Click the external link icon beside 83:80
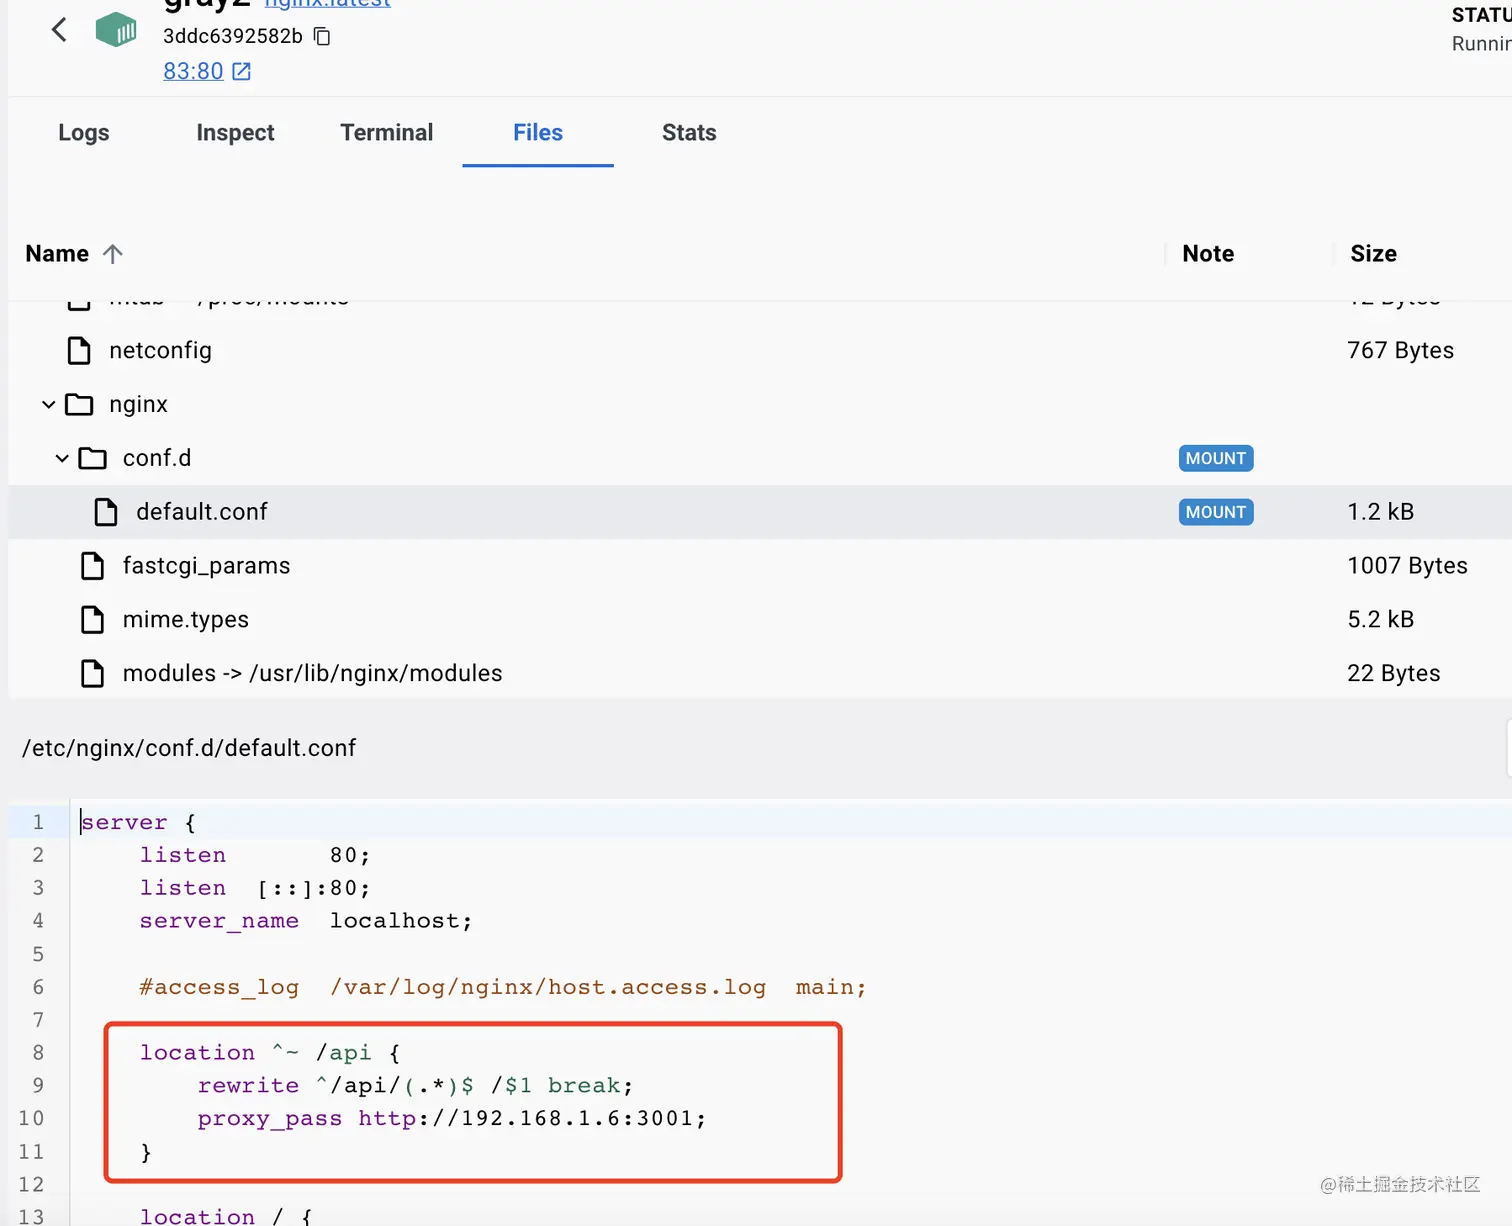This screenshot has height=1226, width=1512. tap(242, 71)
